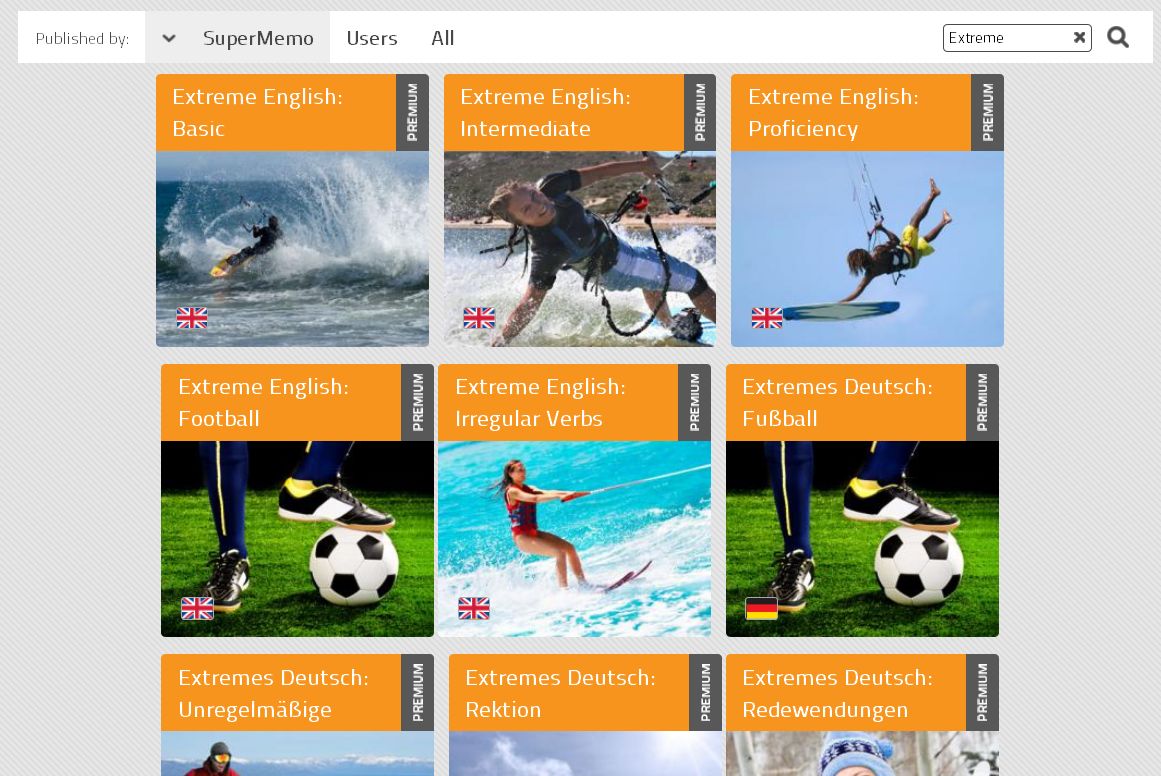This screenshot has height=776, width=1161.
Task: Click the German flag on Fußball course
Action: [761, 609]
